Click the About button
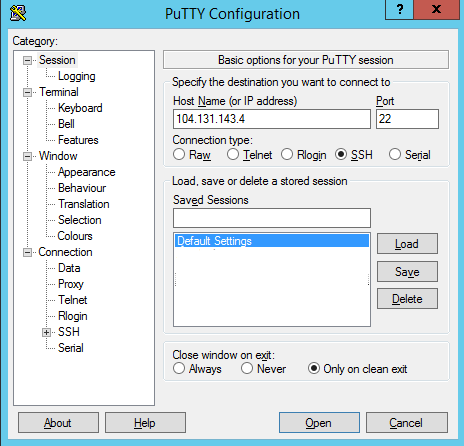464x446 pixels. (58, 423)
